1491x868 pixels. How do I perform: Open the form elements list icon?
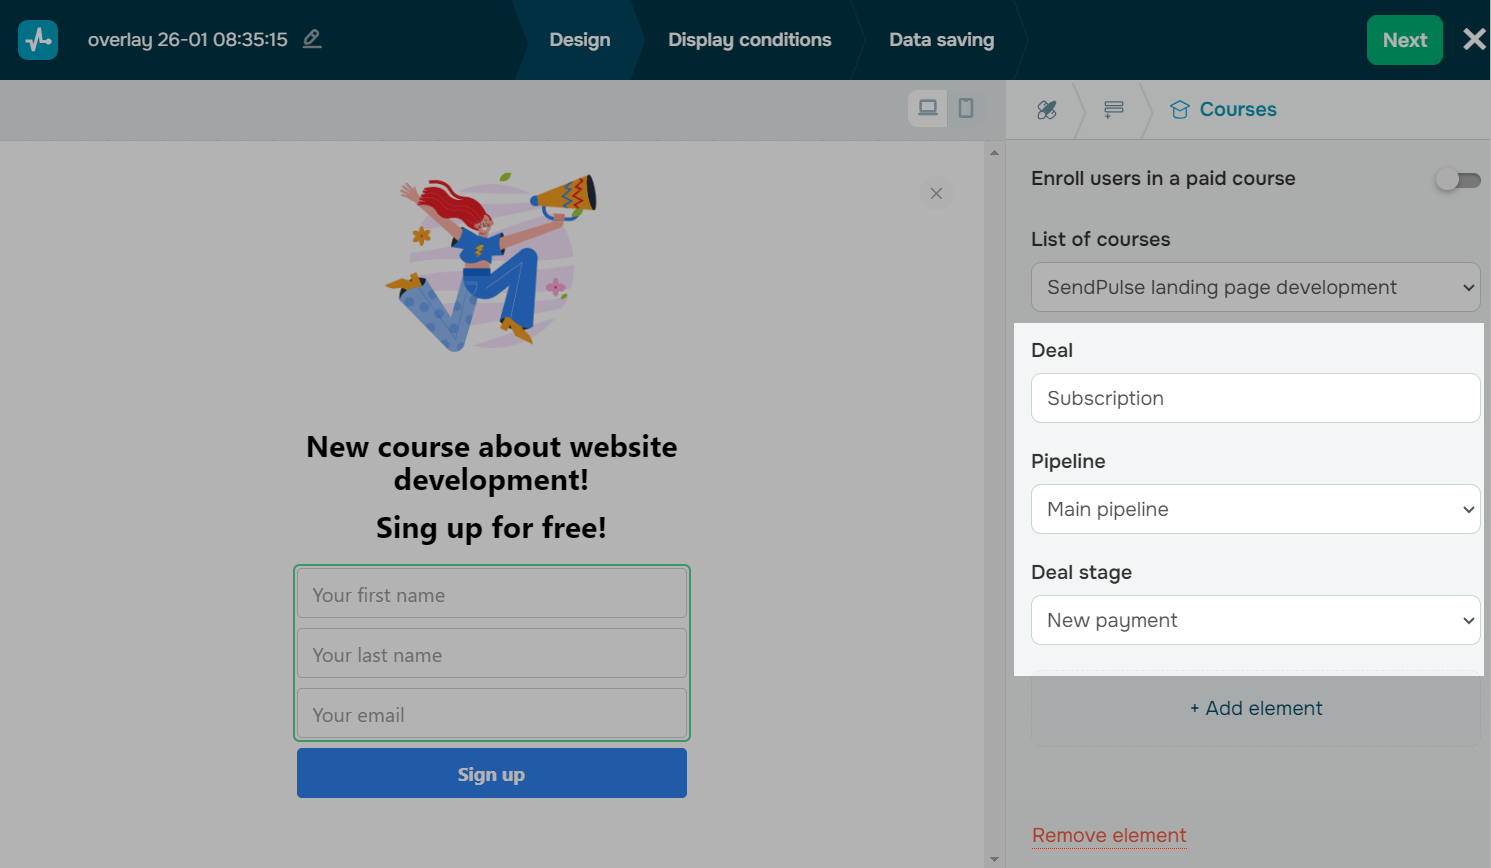point(1113,110)
